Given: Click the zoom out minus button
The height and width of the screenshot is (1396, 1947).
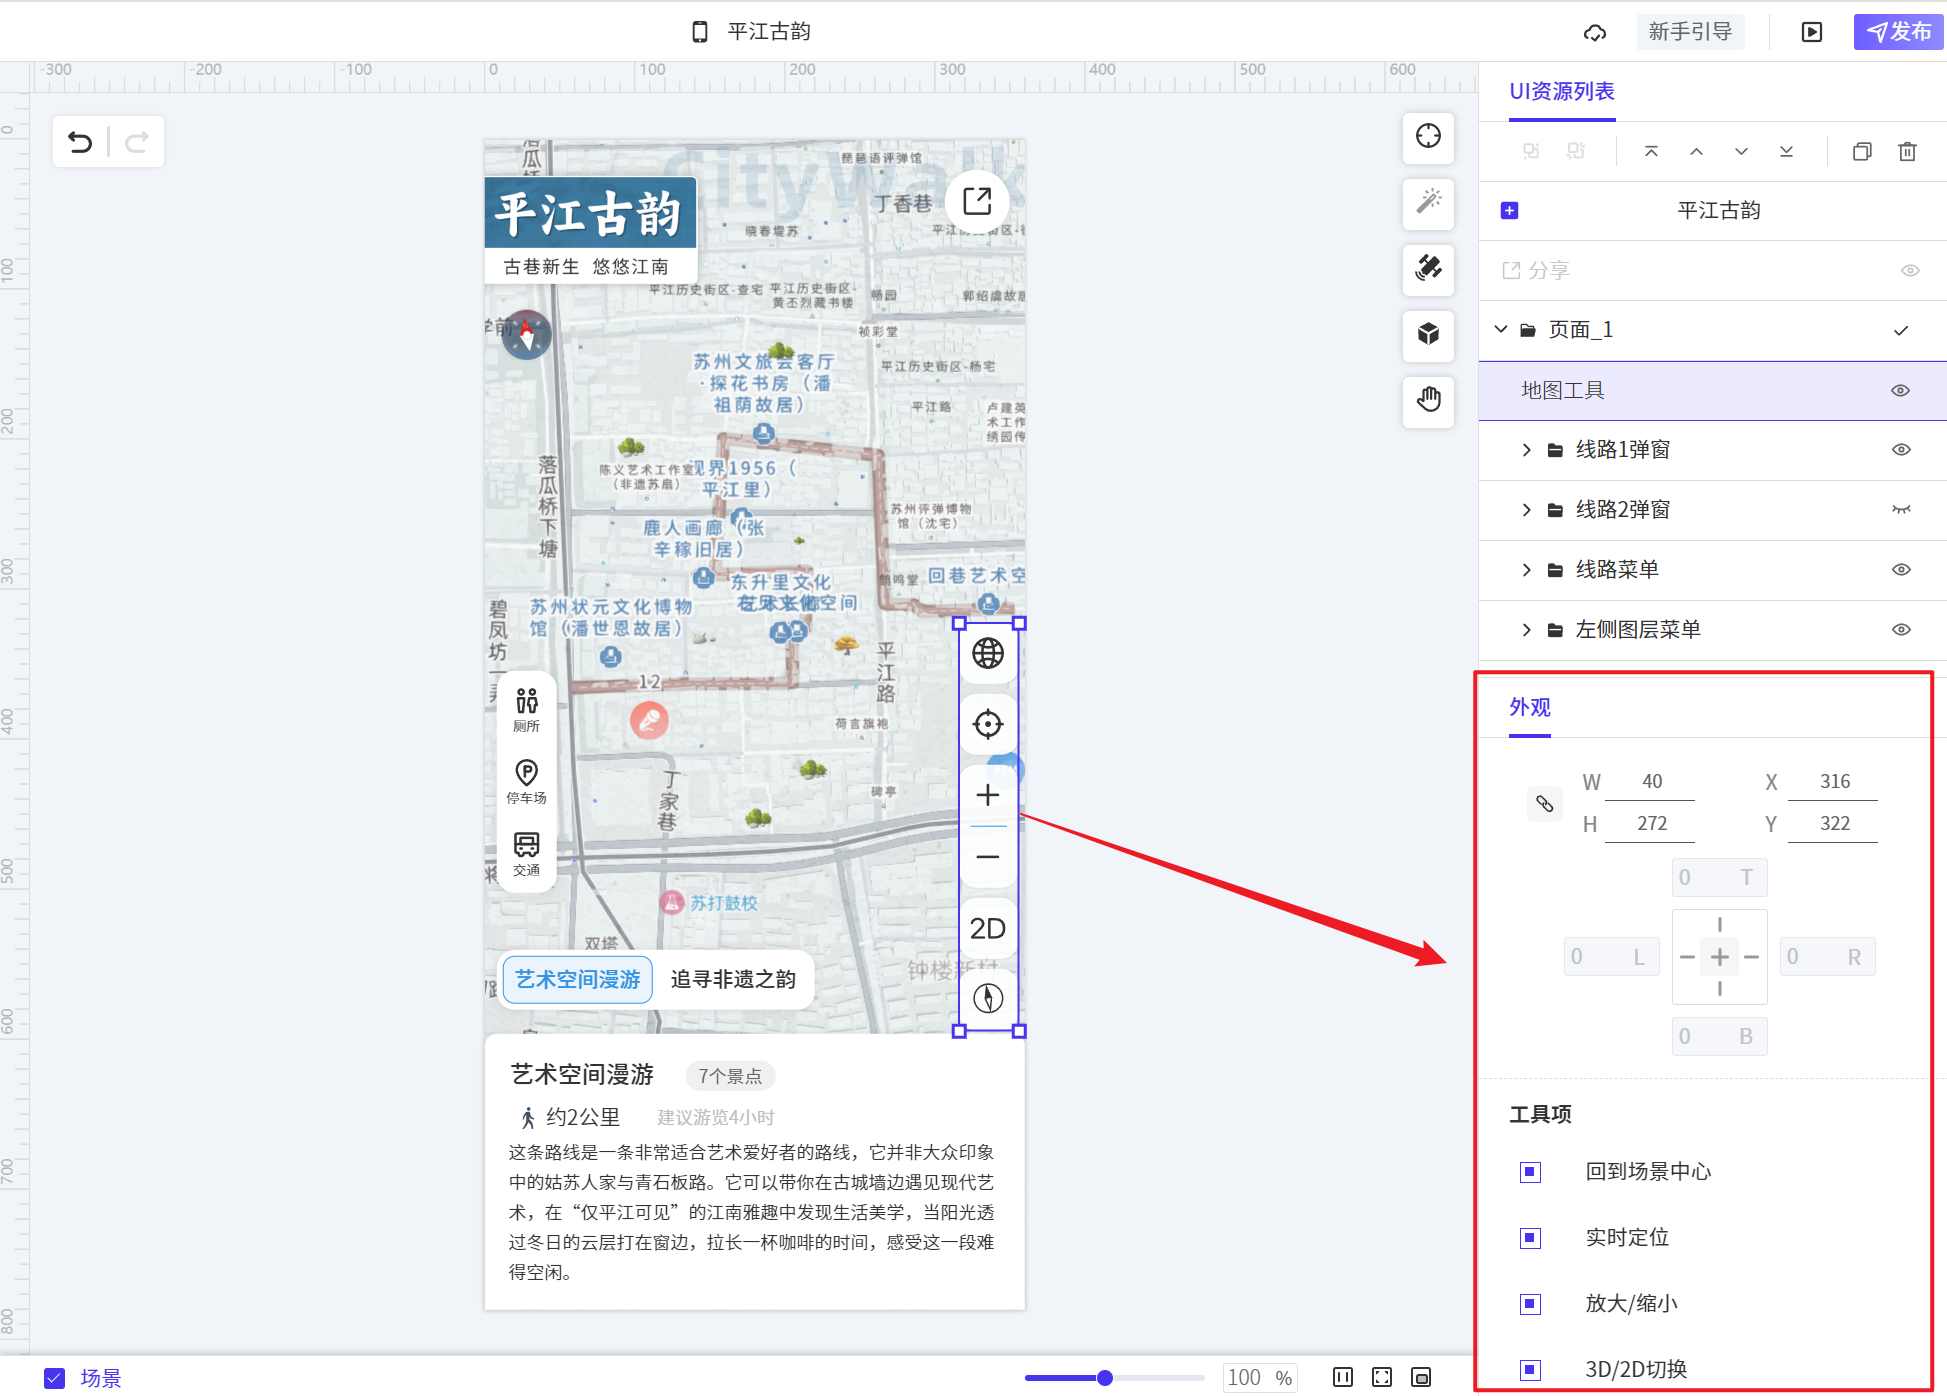Looking at the screenshot, I should click(988, 857).
